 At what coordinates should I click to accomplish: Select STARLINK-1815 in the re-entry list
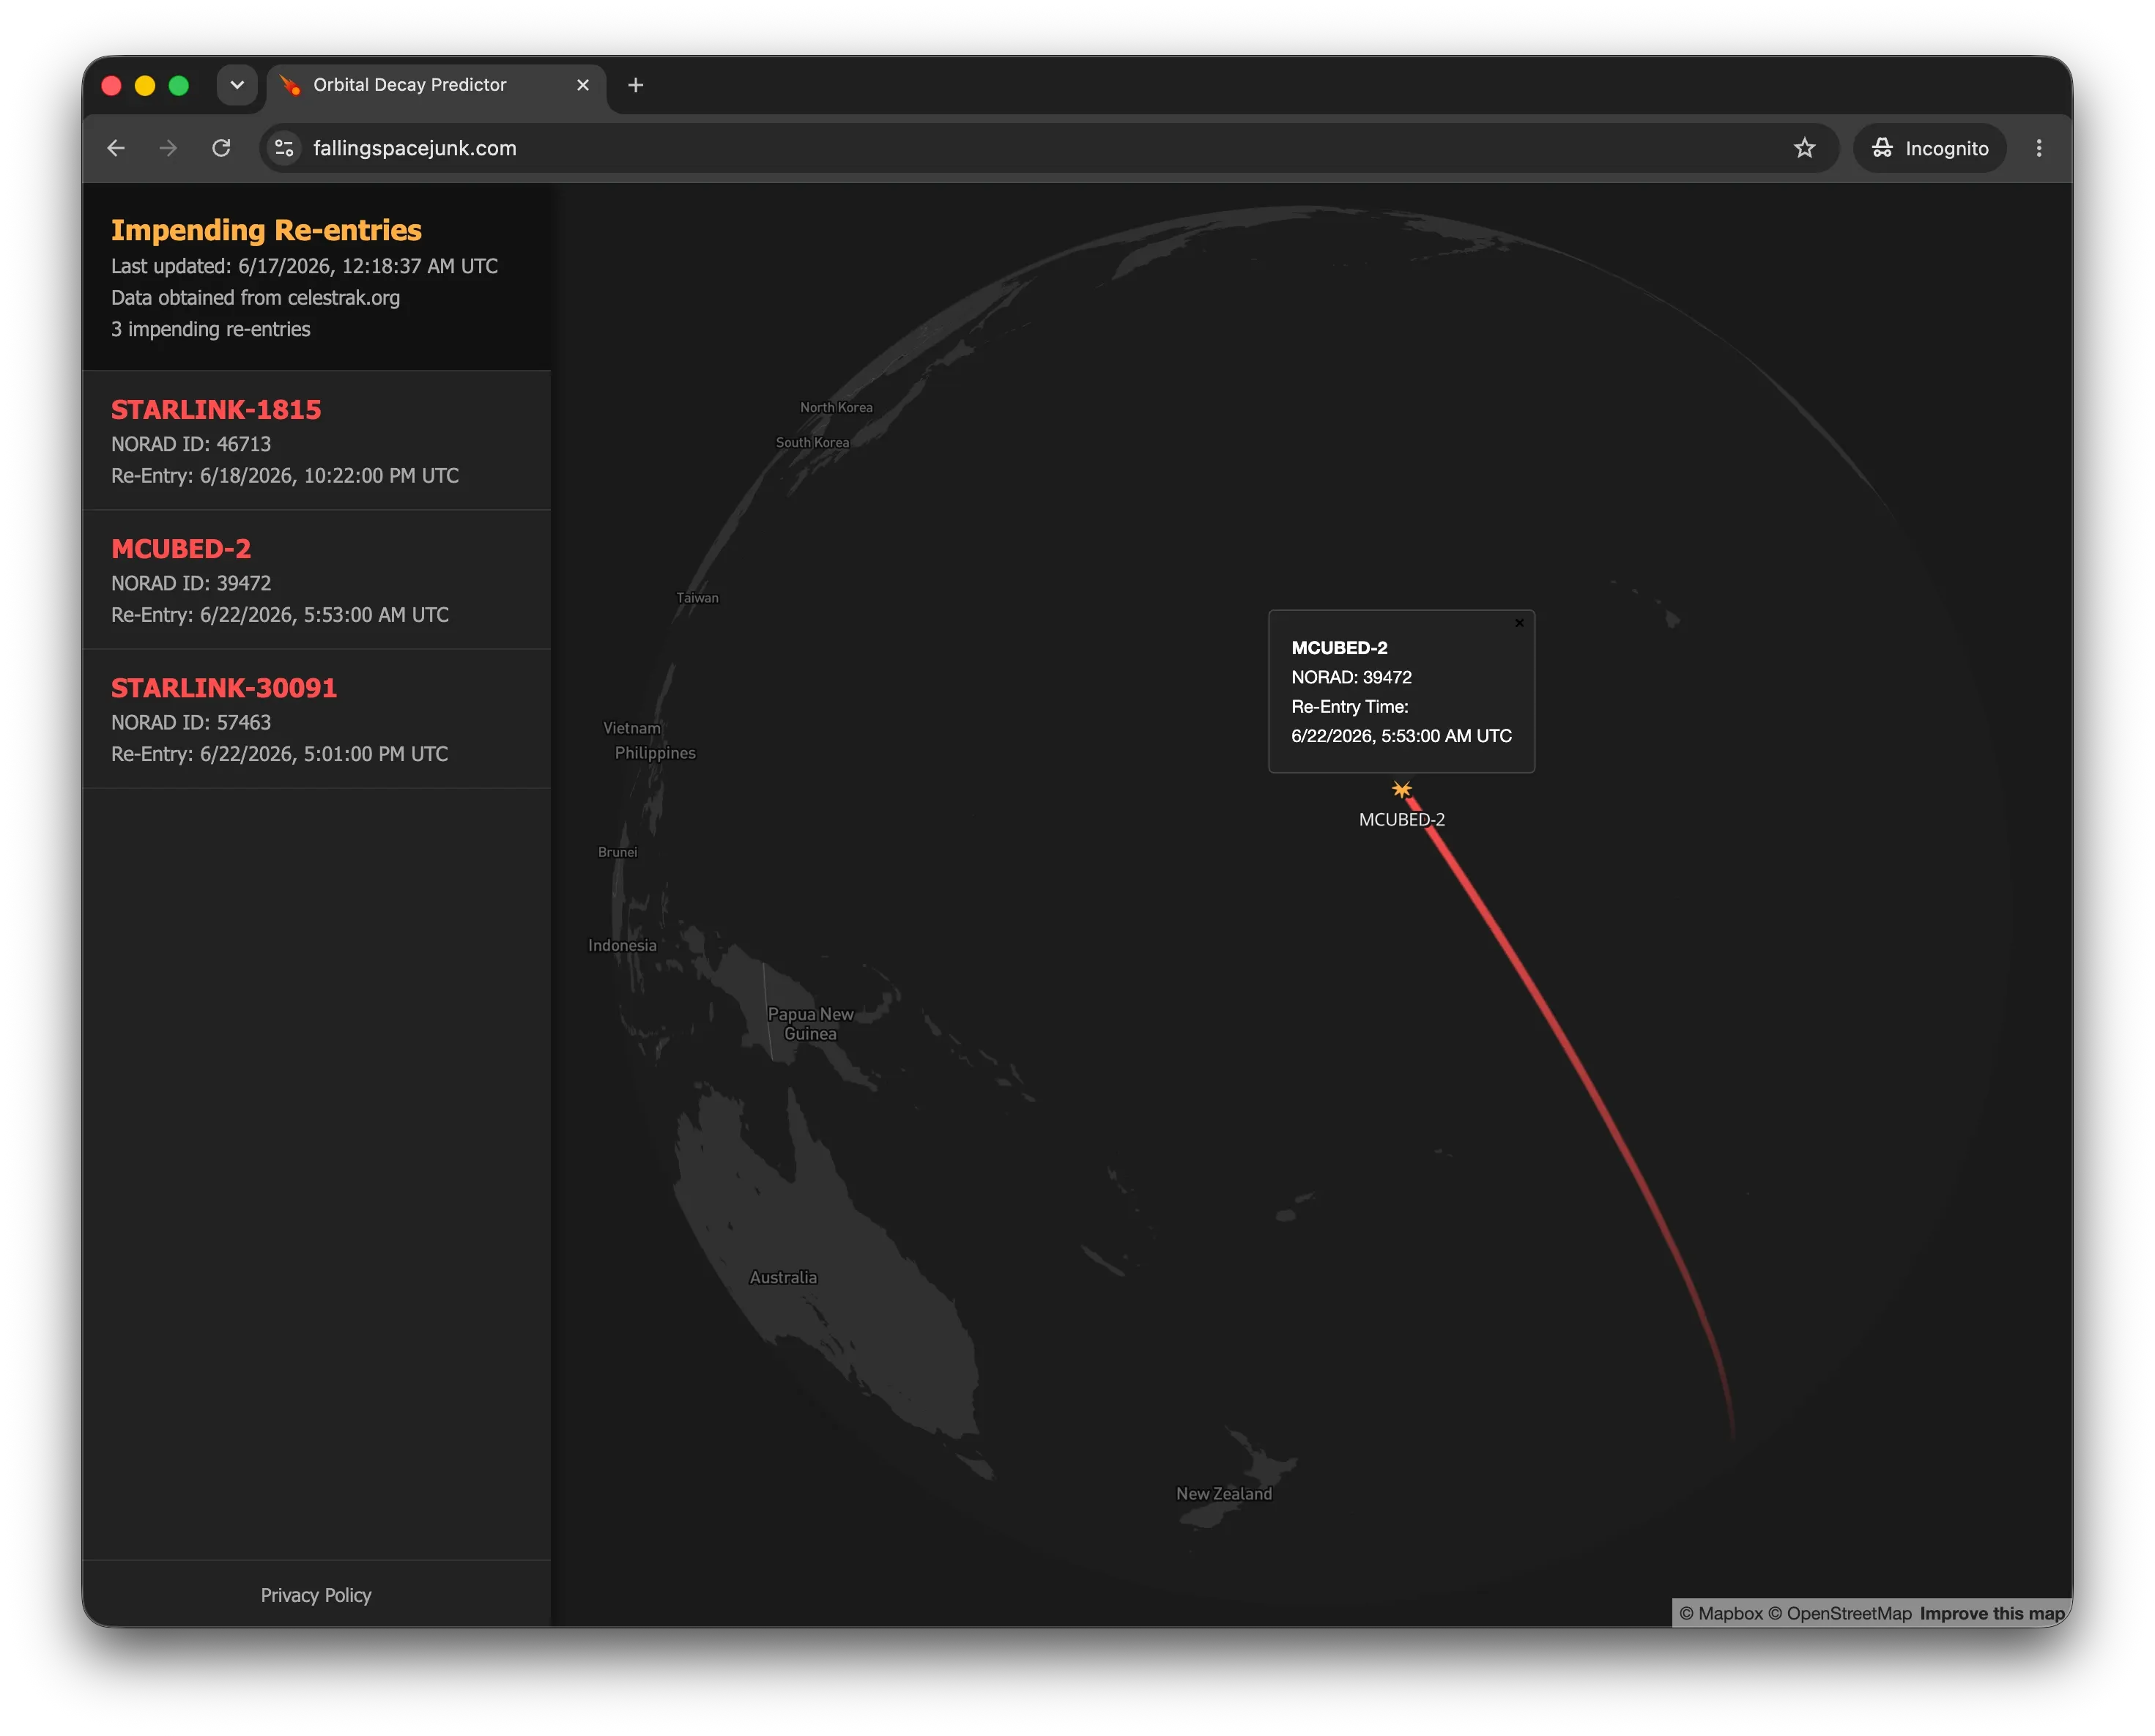pos(316,441)
